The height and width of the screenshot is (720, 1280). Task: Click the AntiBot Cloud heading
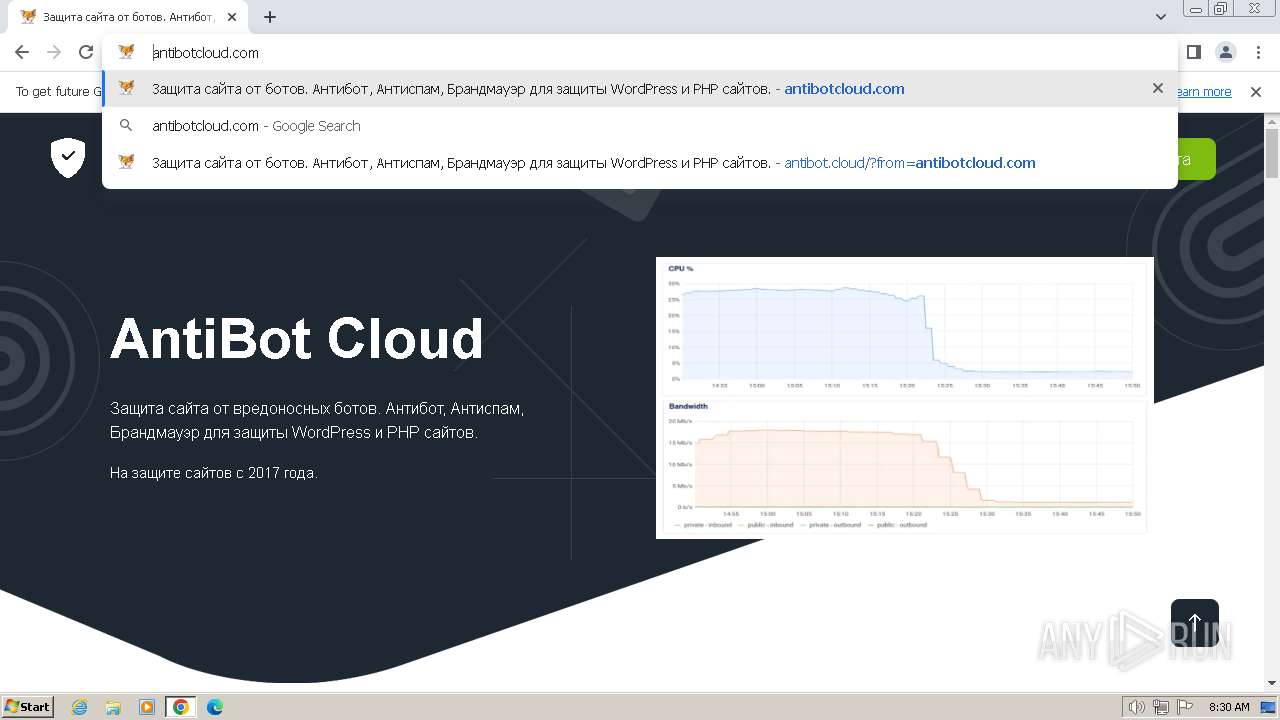click(x=297, y=339)
